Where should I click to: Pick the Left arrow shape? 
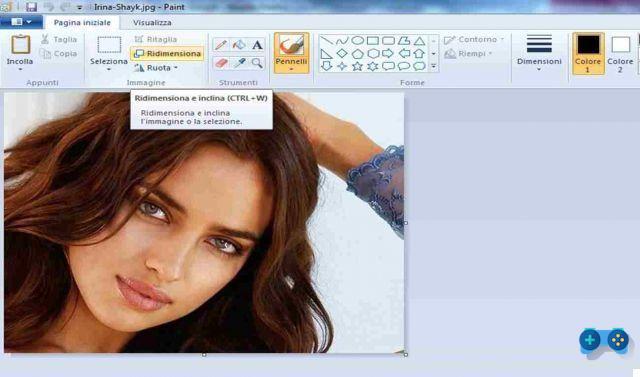coord(404,53)
